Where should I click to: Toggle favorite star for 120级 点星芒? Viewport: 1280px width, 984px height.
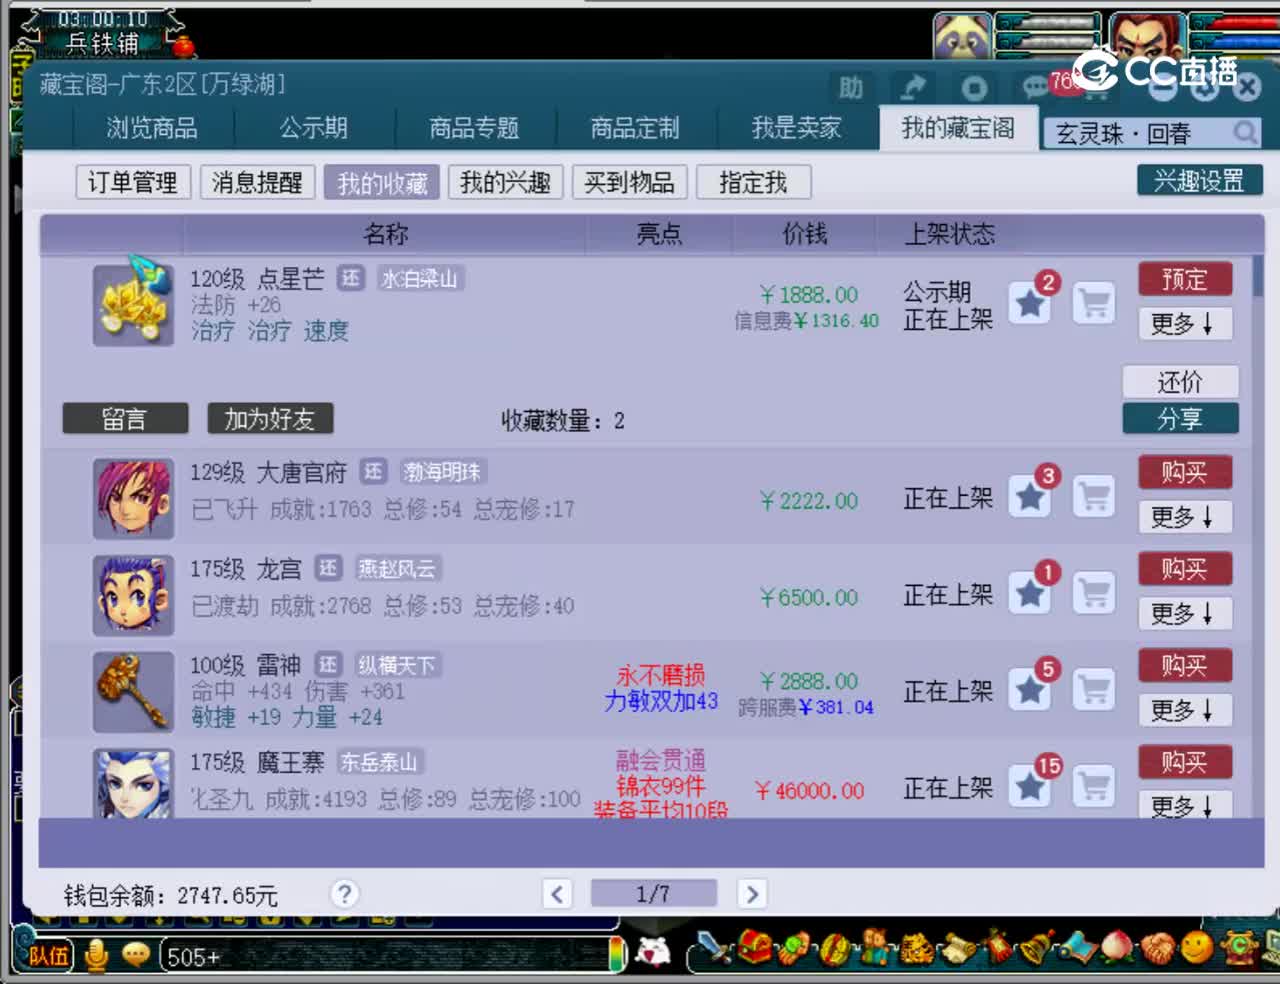pos(1030,303)
